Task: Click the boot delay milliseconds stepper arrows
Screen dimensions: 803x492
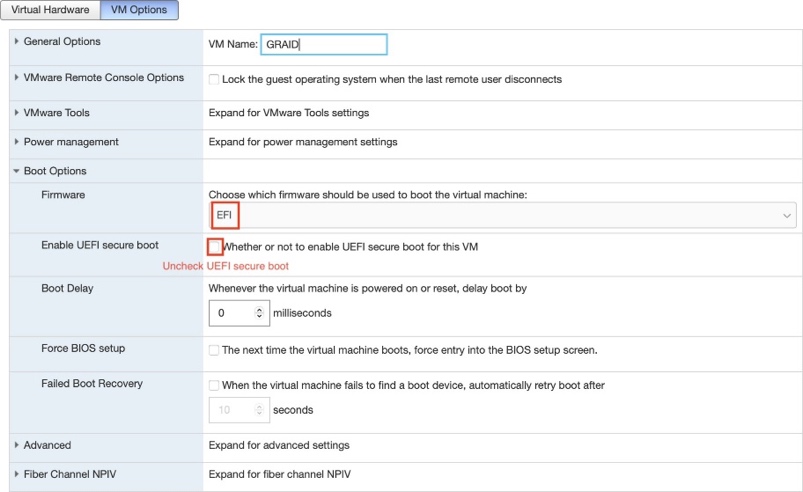Action: click(x=260, y=313)
